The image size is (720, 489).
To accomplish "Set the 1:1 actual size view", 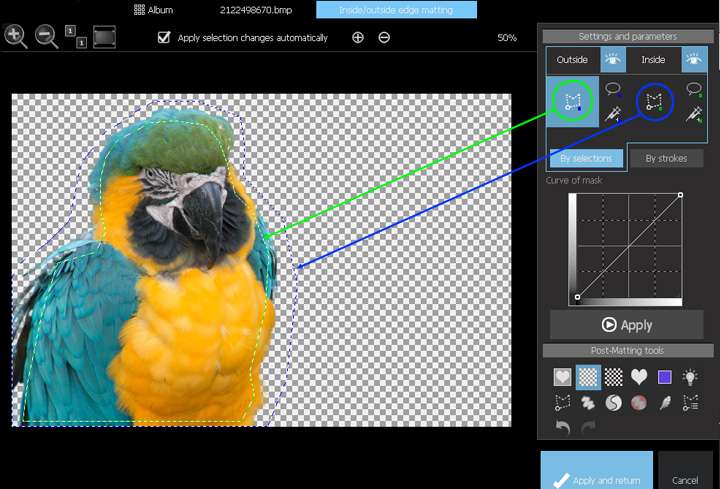I will coord(76,37).
